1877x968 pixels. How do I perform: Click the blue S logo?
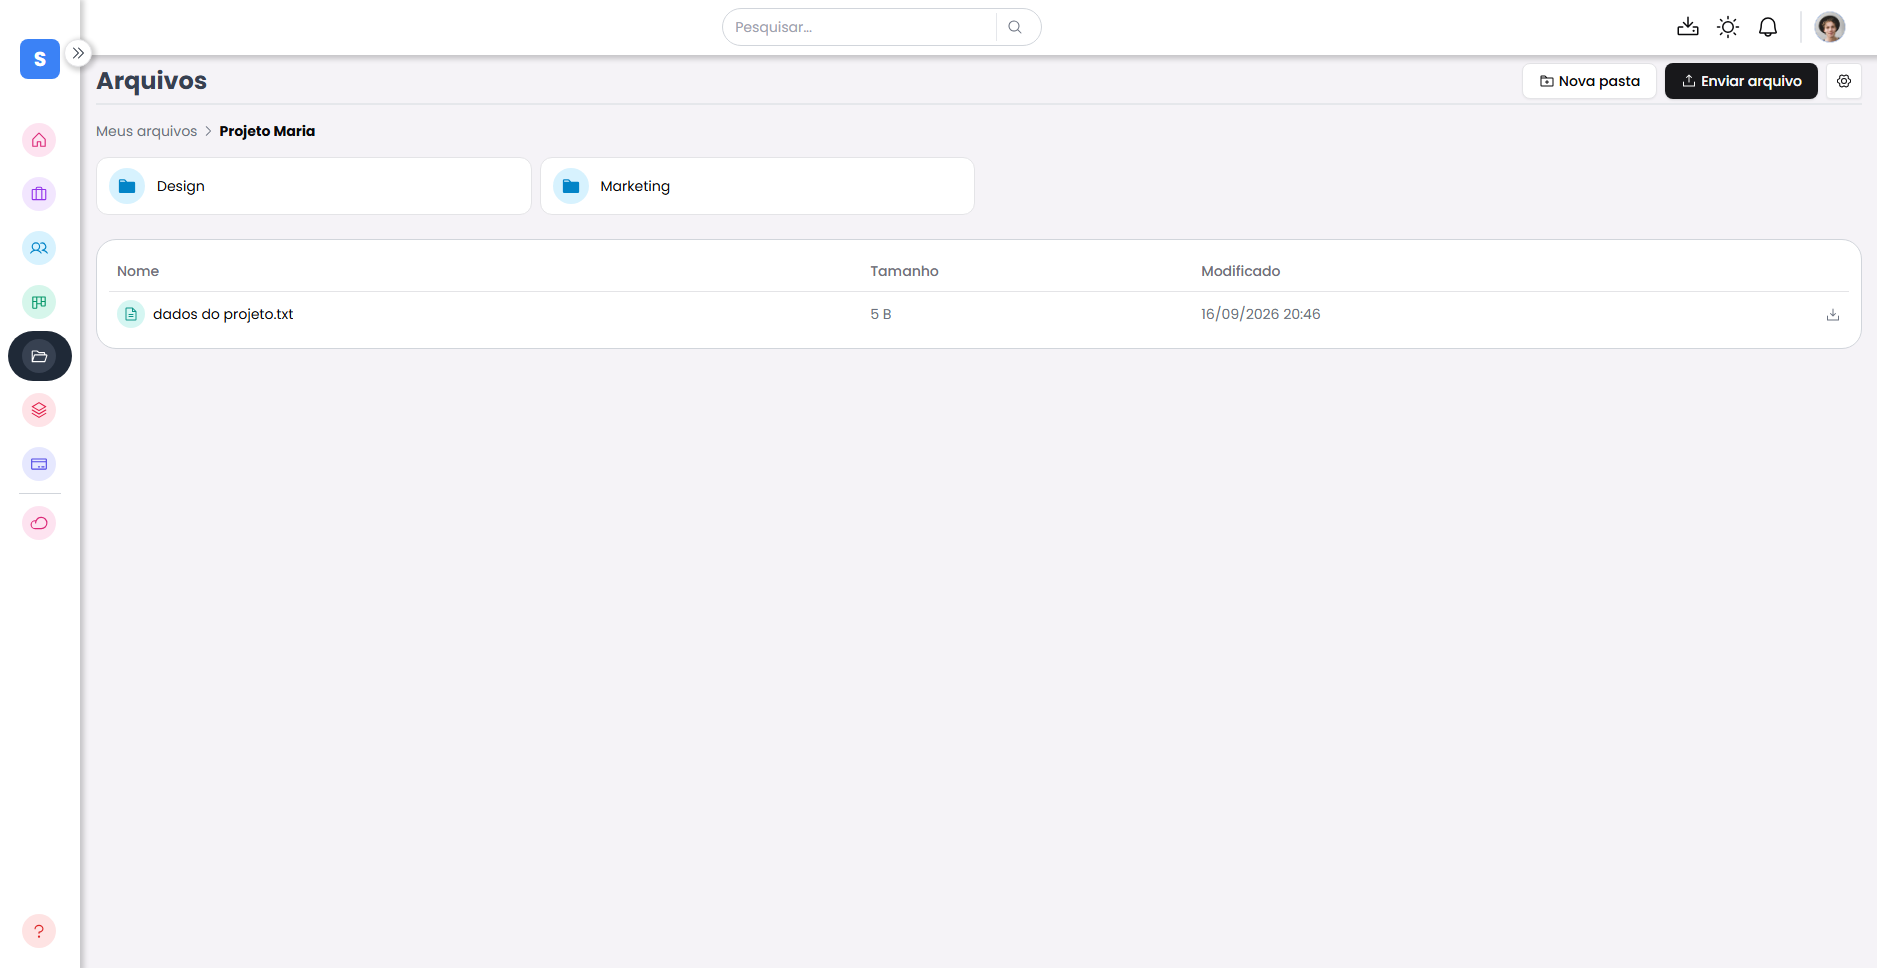click(x=40, y=59)
